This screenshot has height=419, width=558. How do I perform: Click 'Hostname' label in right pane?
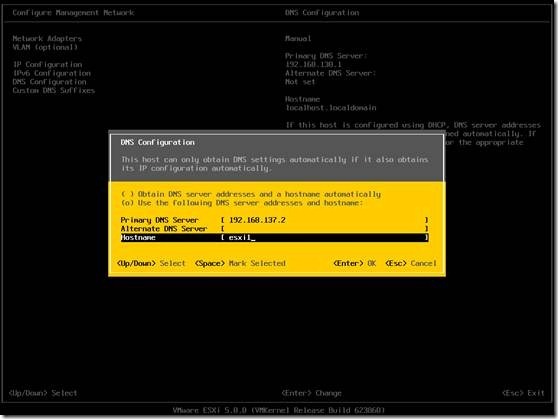point(302,99)
